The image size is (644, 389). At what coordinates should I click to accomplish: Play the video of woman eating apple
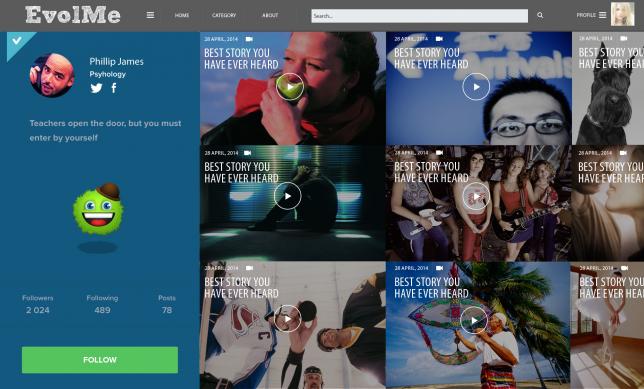[290, 87]
